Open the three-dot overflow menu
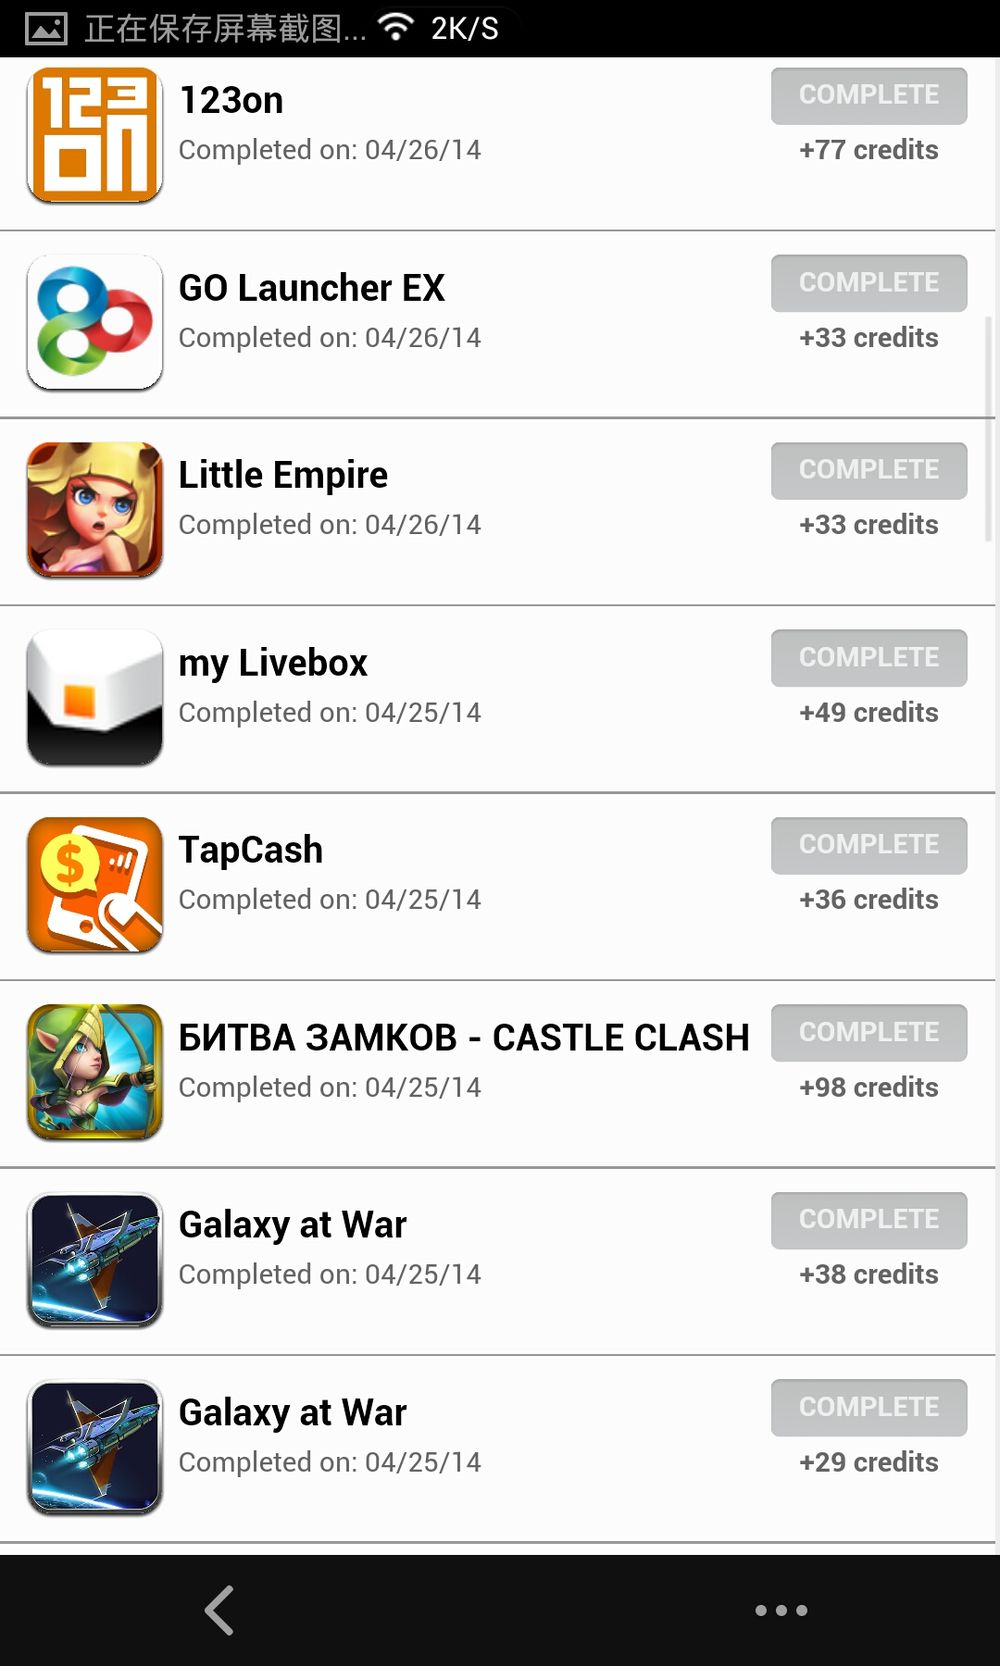This screenshot has height=1666, width=1000. (x=781, y=1610)
